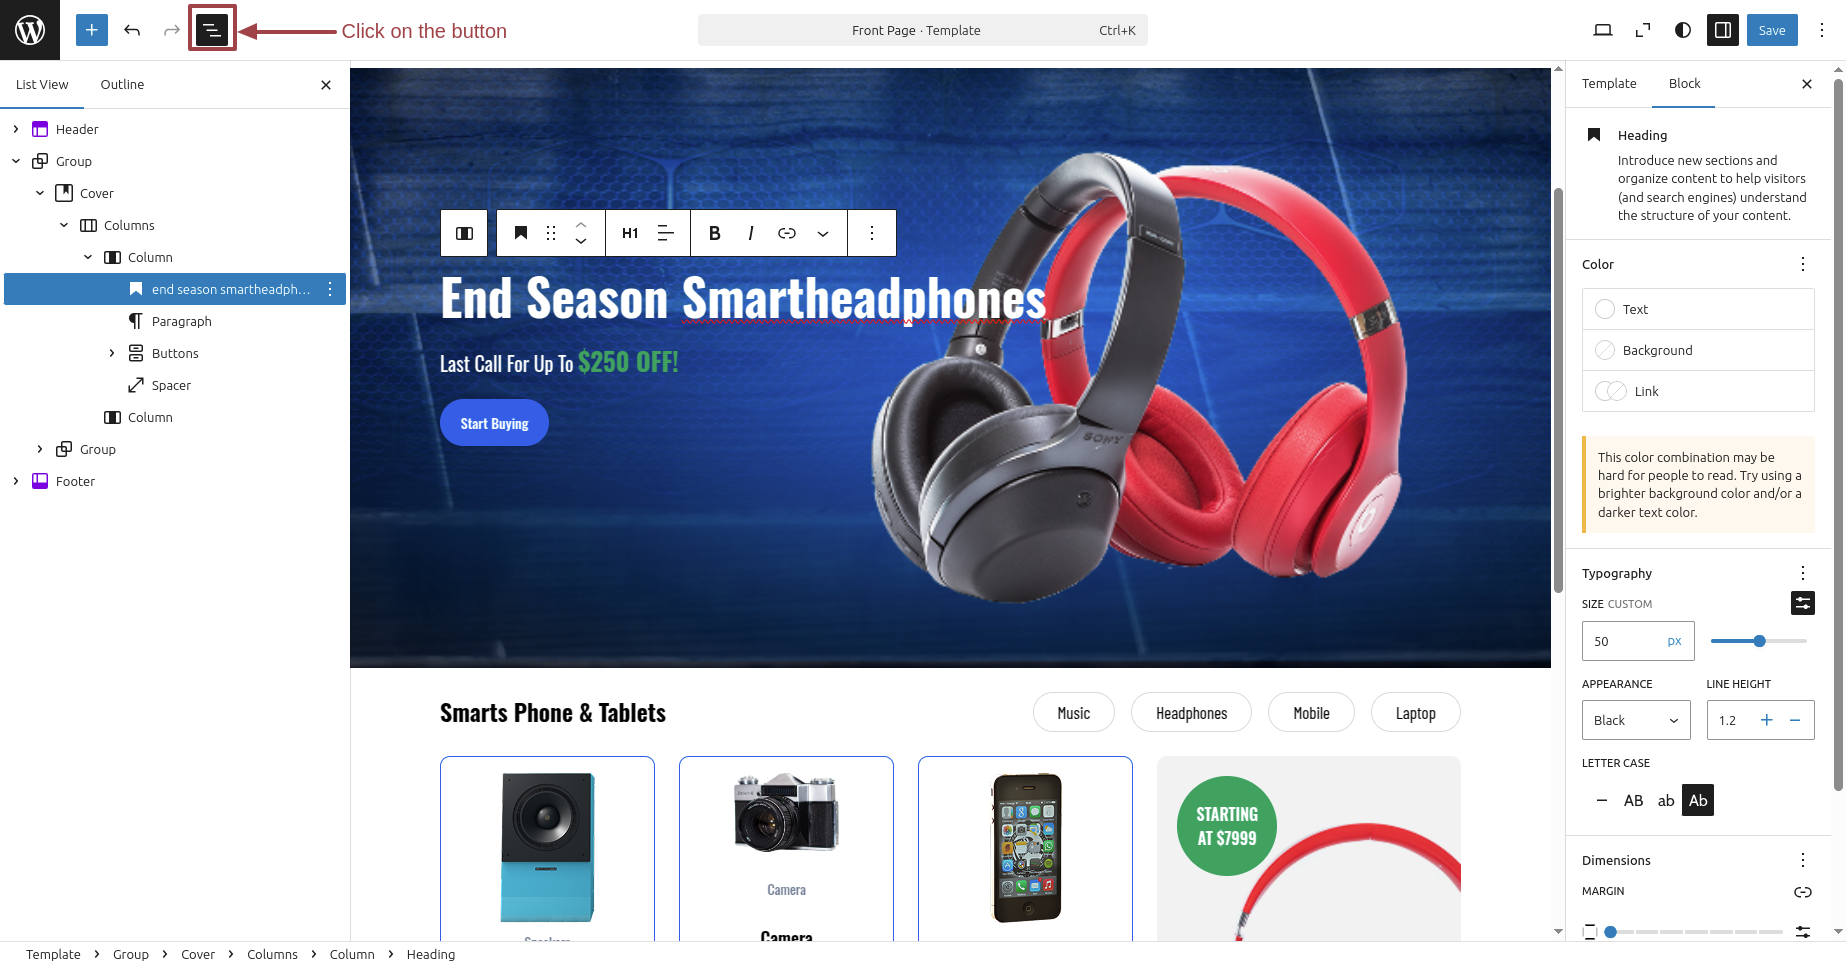The height and width of the screenshot is (966, 1846).
Task: Open the Appearance dropdown showing Black
Action: point(1636,720)
